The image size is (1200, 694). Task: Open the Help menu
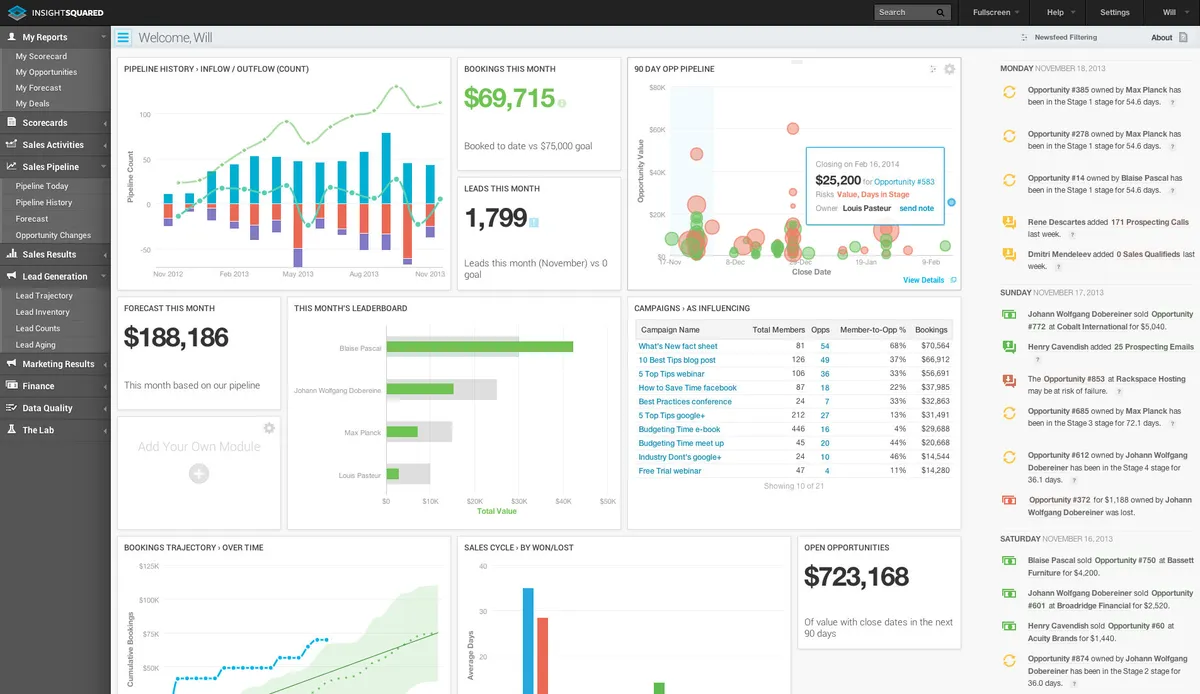[x=1057, y=12]
